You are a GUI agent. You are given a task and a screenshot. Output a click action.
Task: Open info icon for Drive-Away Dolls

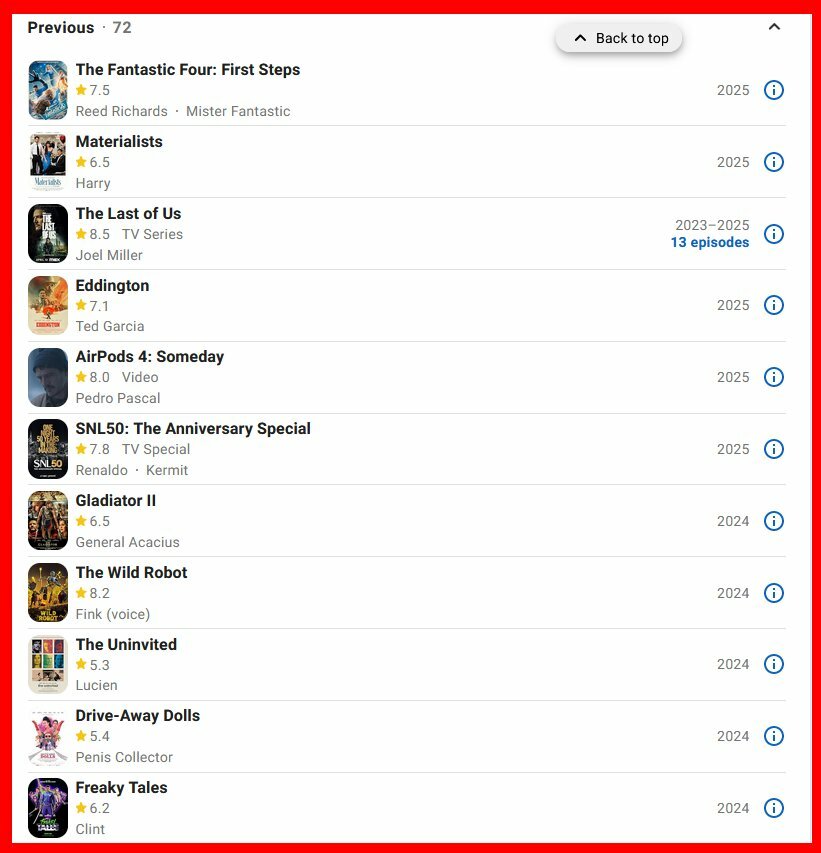[773, 736]
